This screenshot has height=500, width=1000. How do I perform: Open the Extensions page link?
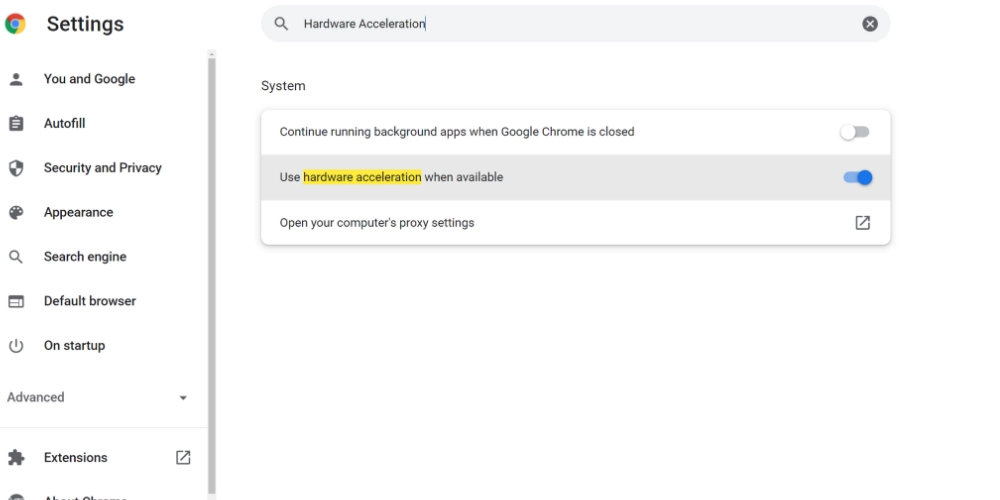[x=75, y=457]
